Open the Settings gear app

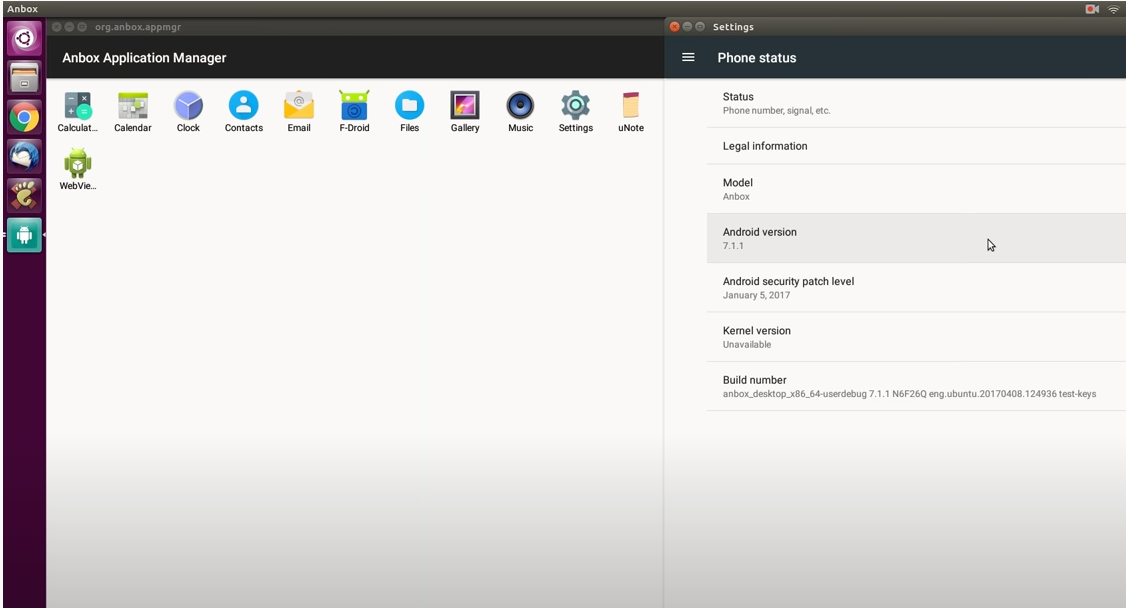(x=575, y=107)
